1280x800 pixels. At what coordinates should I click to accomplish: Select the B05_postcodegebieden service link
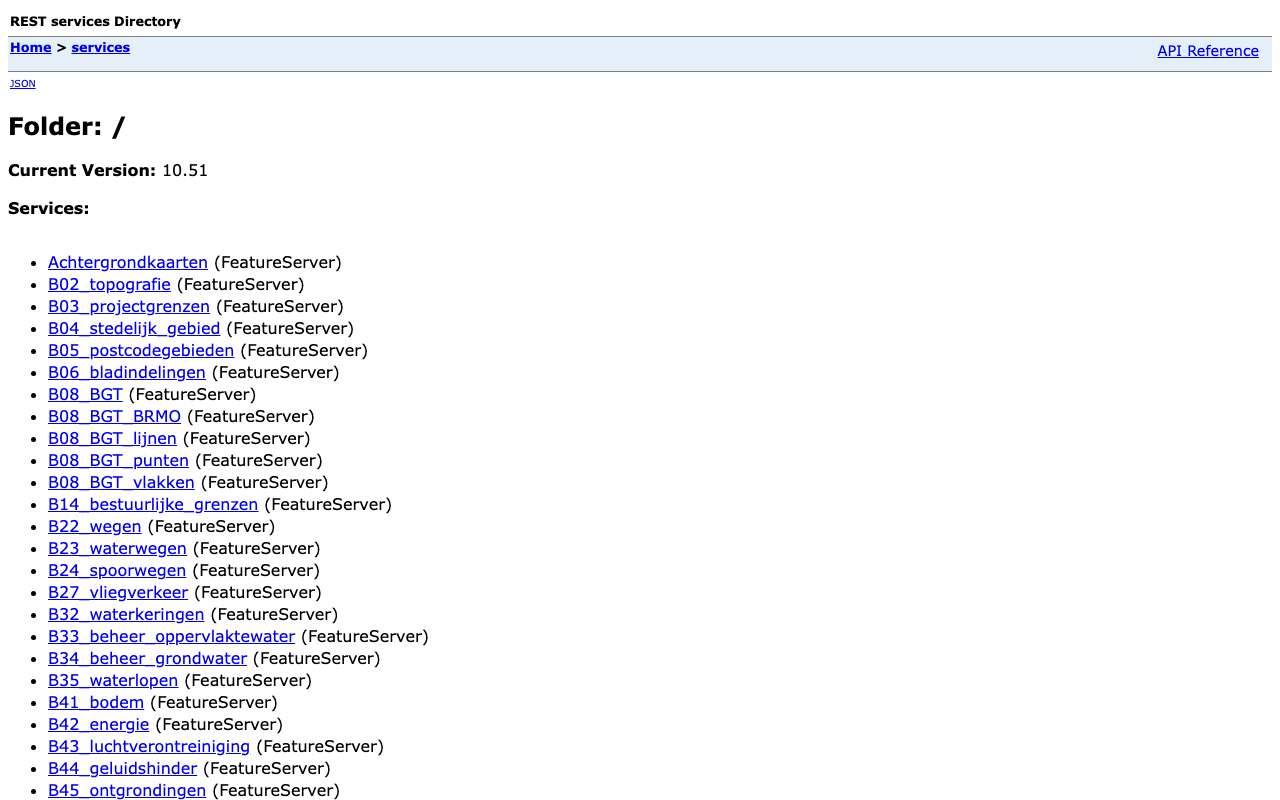point(141,350)
